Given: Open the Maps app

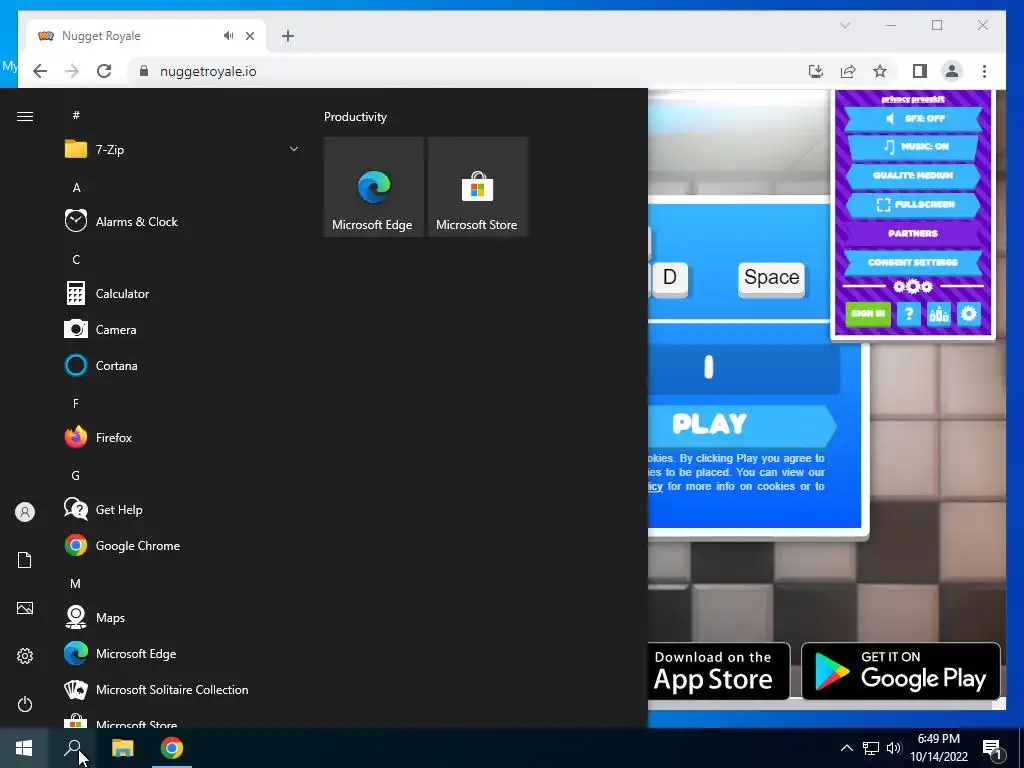Looking at the screenshot, I should click(182, 618).
